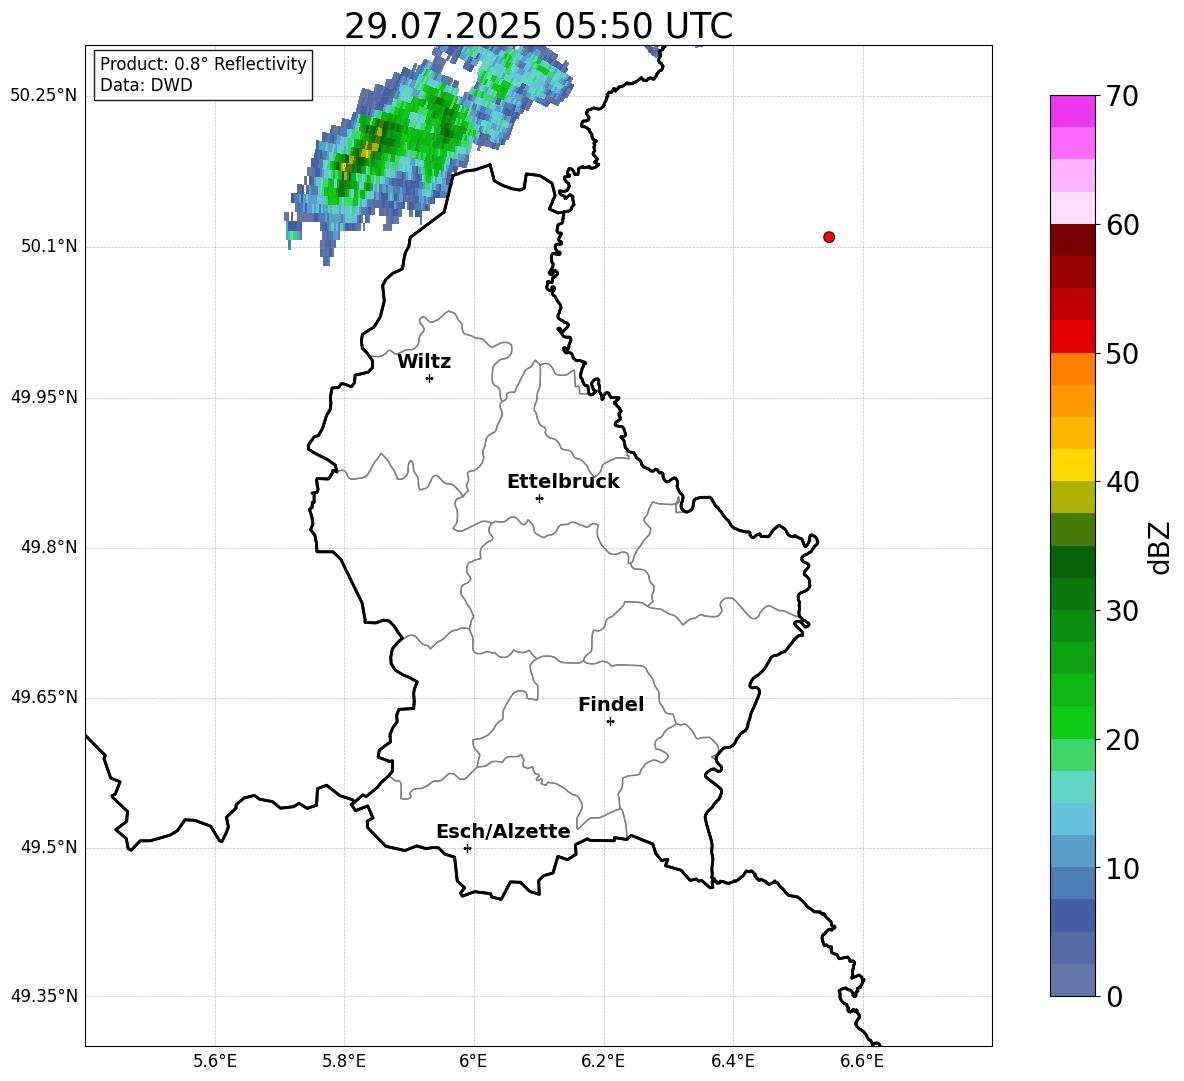Screen dimensions: 1184x1081
Task: Click the title 29.07.2025 05:50 UTC
Action: 538,26
